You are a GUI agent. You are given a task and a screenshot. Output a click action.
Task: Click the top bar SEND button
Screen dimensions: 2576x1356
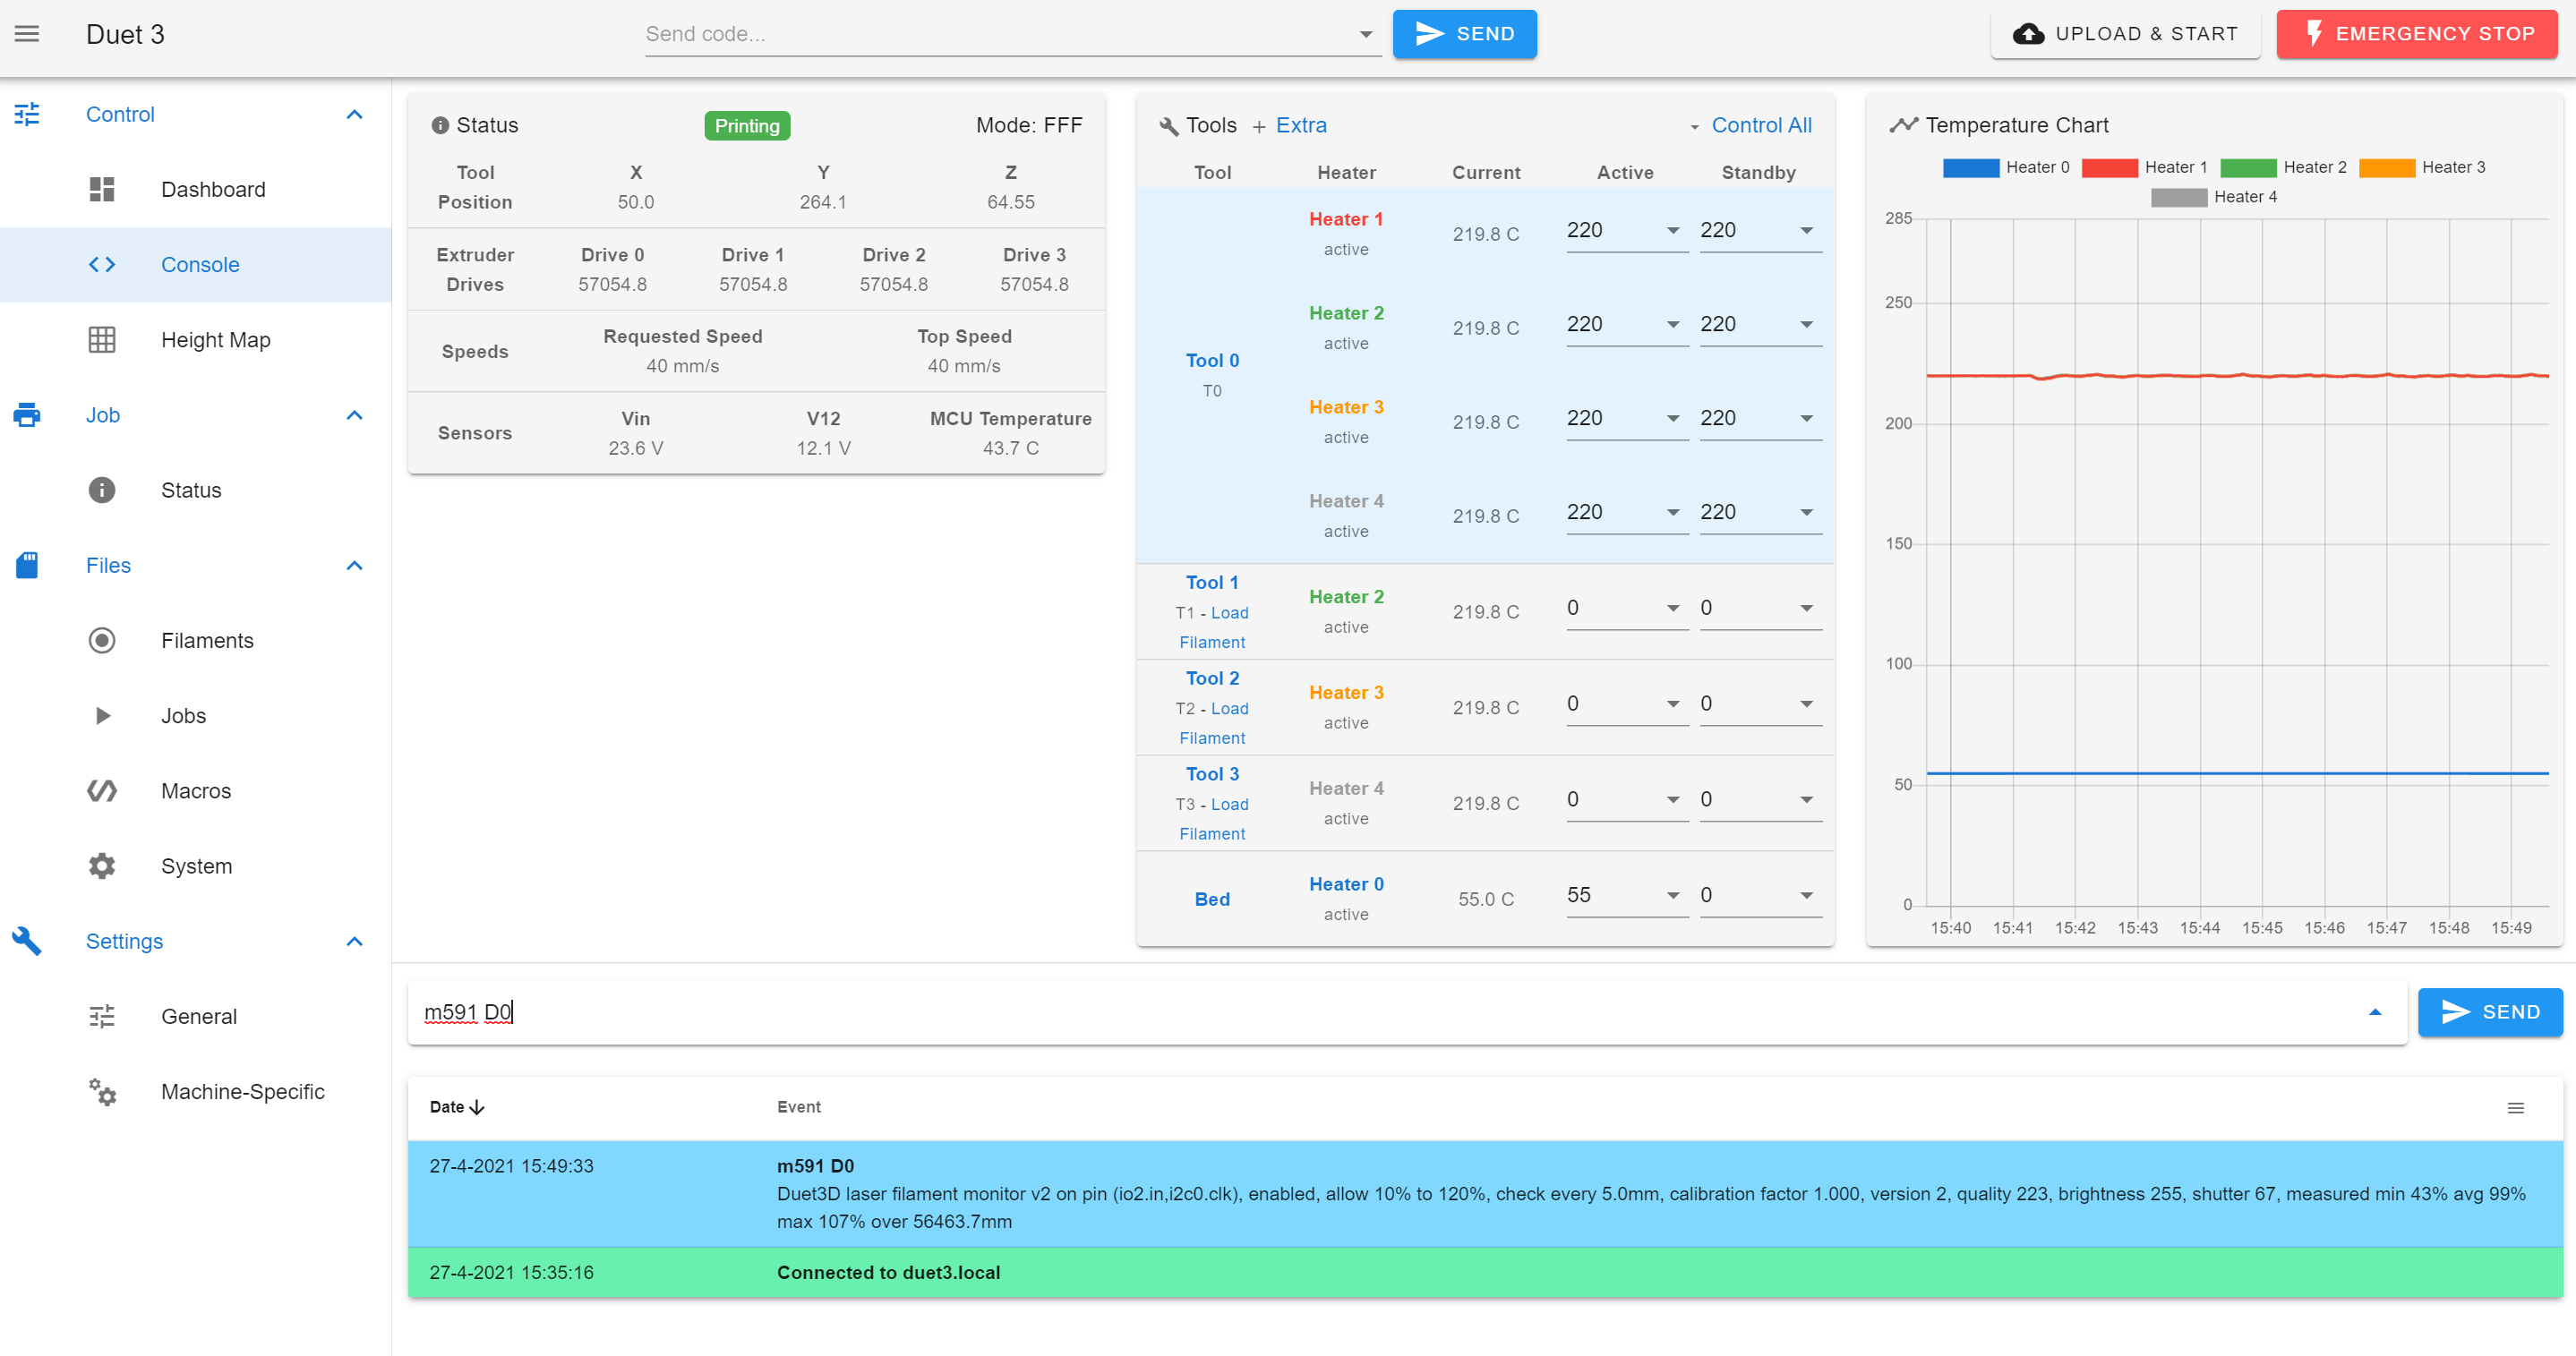(x=1464, y=34)
